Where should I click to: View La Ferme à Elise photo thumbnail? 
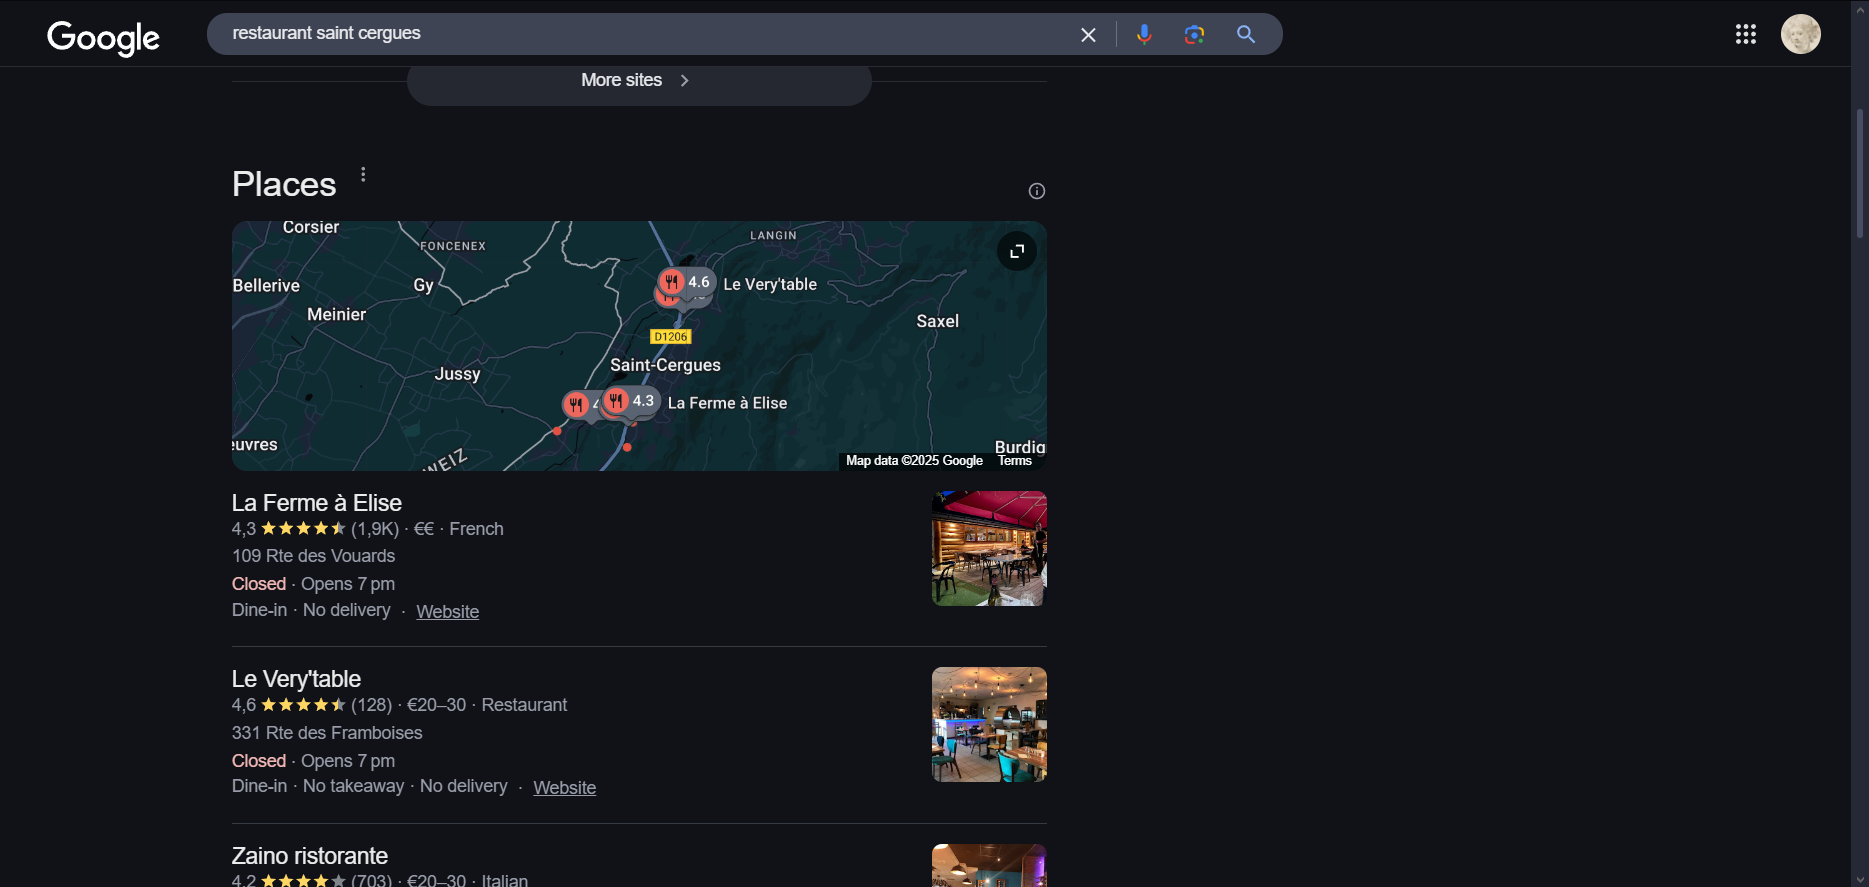pyautogui.click(x=989, y=548)
